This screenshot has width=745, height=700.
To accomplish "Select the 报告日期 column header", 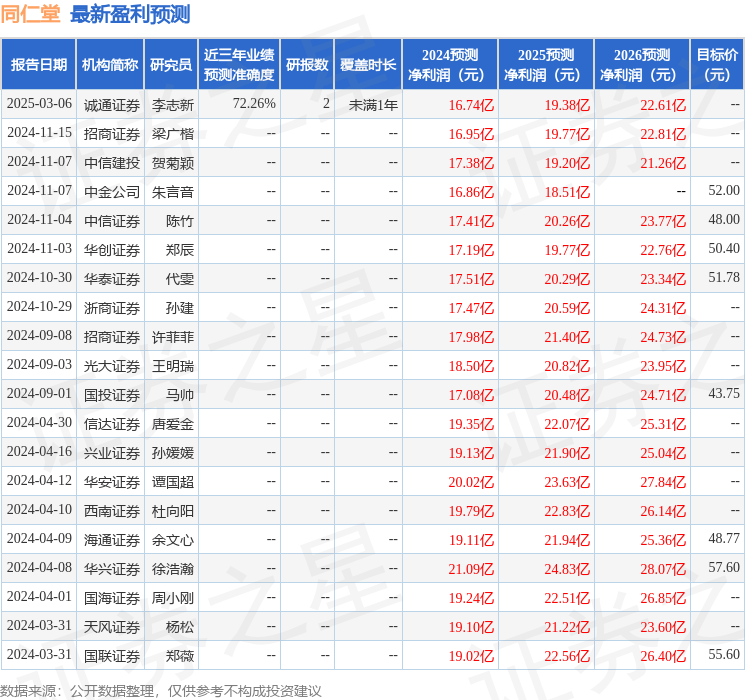I will tap(38, 65).
